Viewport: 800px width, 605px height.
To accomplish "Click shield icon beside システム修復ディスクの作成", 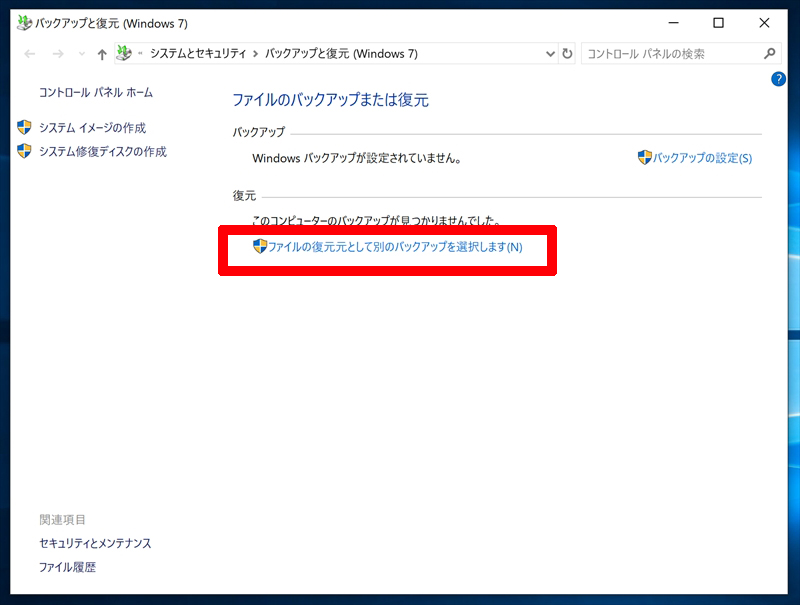I will tap(24, 151).
